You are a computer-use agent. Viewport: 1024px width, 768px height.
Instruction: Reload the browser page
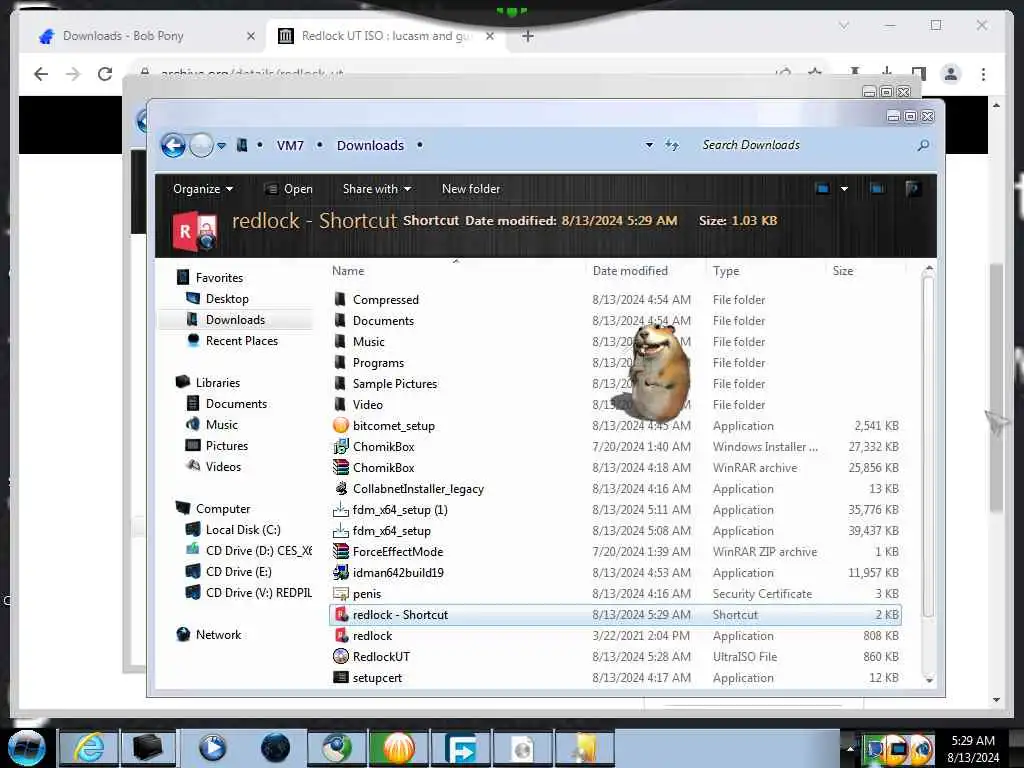coord(104,74)
